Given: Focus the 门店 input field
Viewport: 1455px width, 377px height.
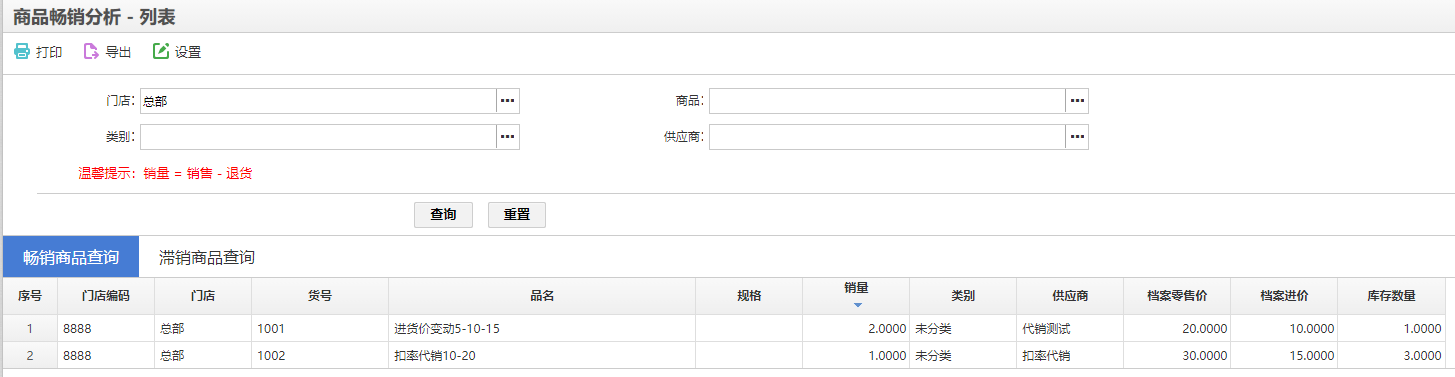Looking at the screenshot, I should (x=318, y=101).
